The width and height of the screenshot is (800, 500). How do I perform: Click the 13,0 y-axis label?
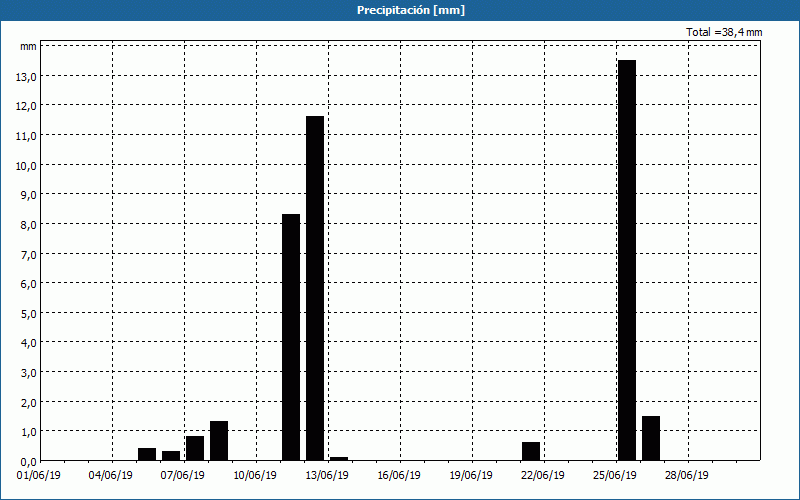(26, 77)
